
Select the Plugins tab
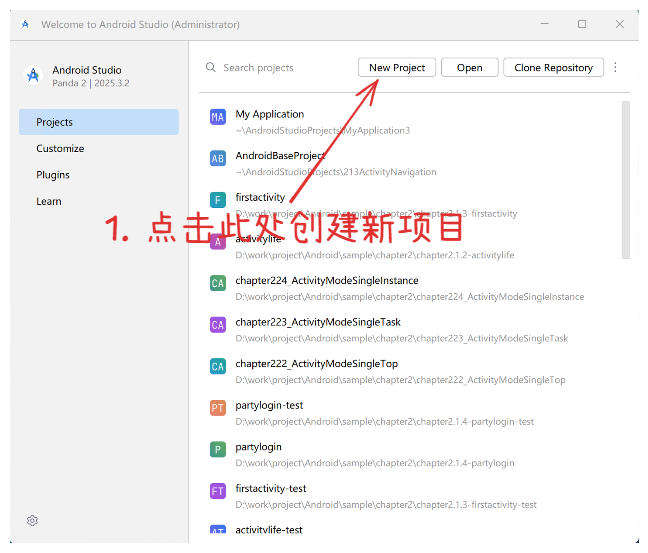pyautogui.click(x=99, y=175)
